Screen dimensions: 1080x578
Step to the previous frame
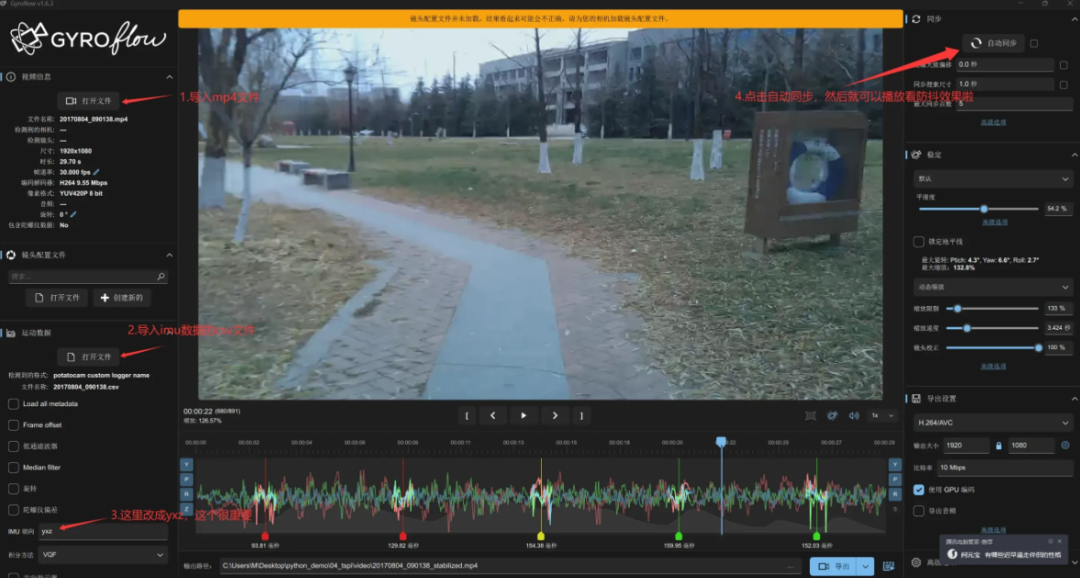pos(492,415)
